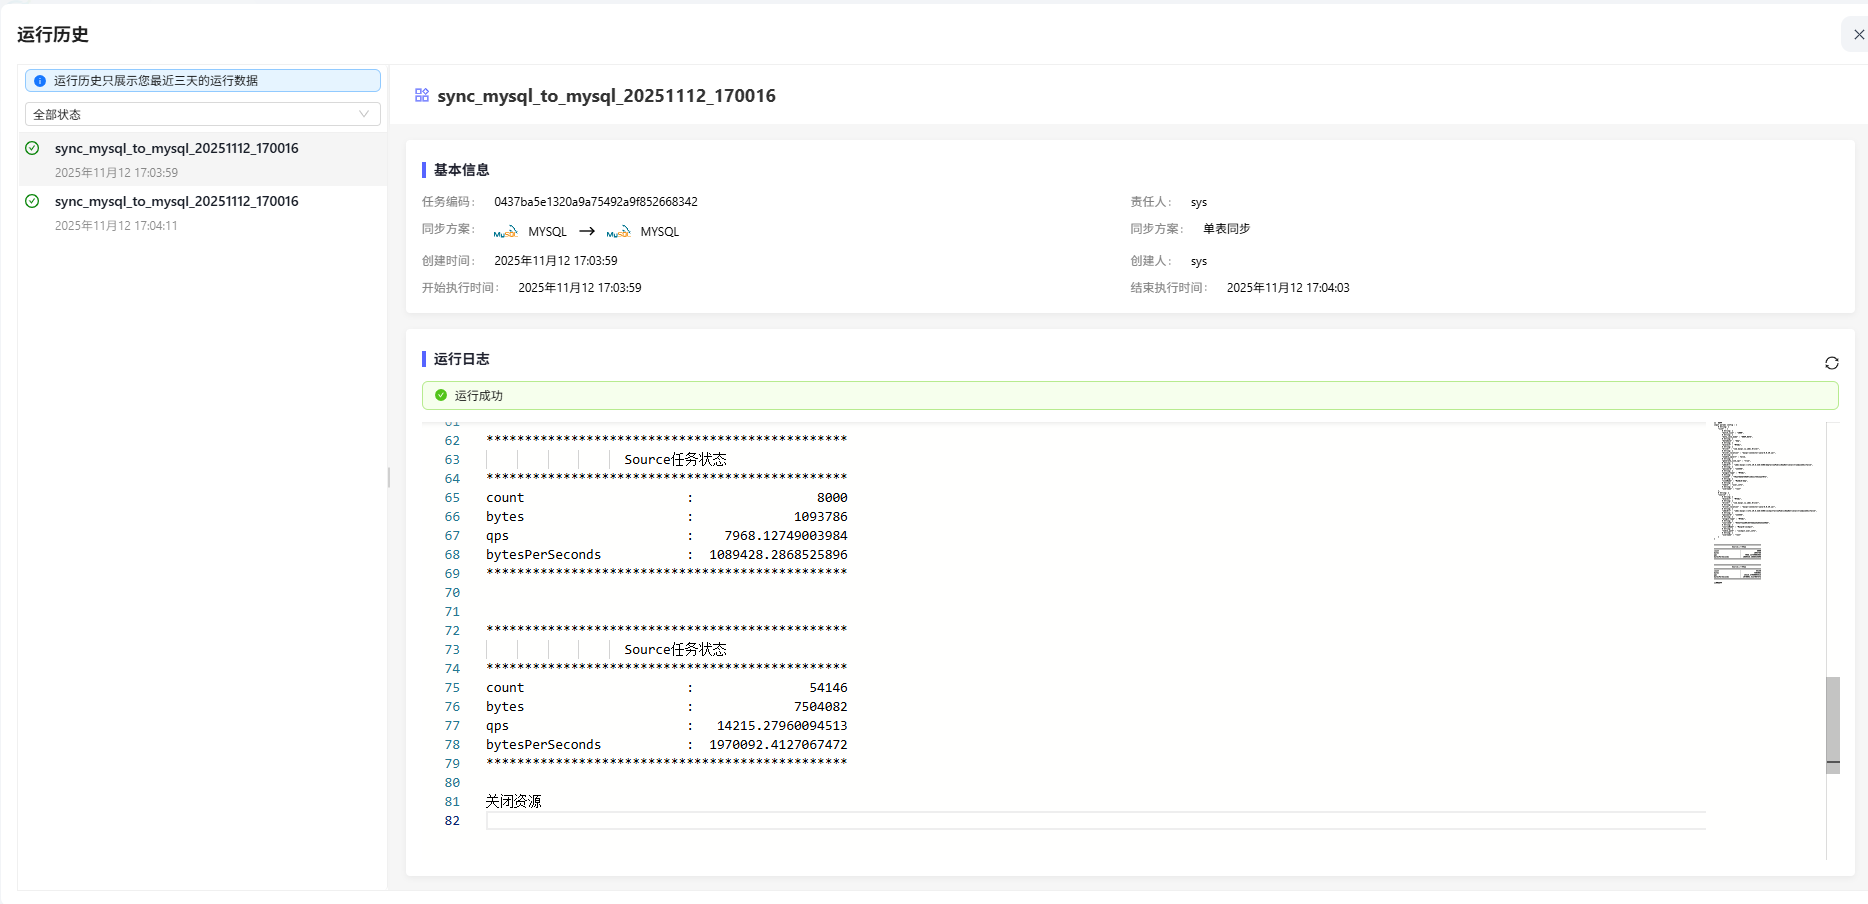This screenshot has width=1868, height=904.
Task: Click the green success icon of the 17:03:59 run
Action: [x=32, y=148]
